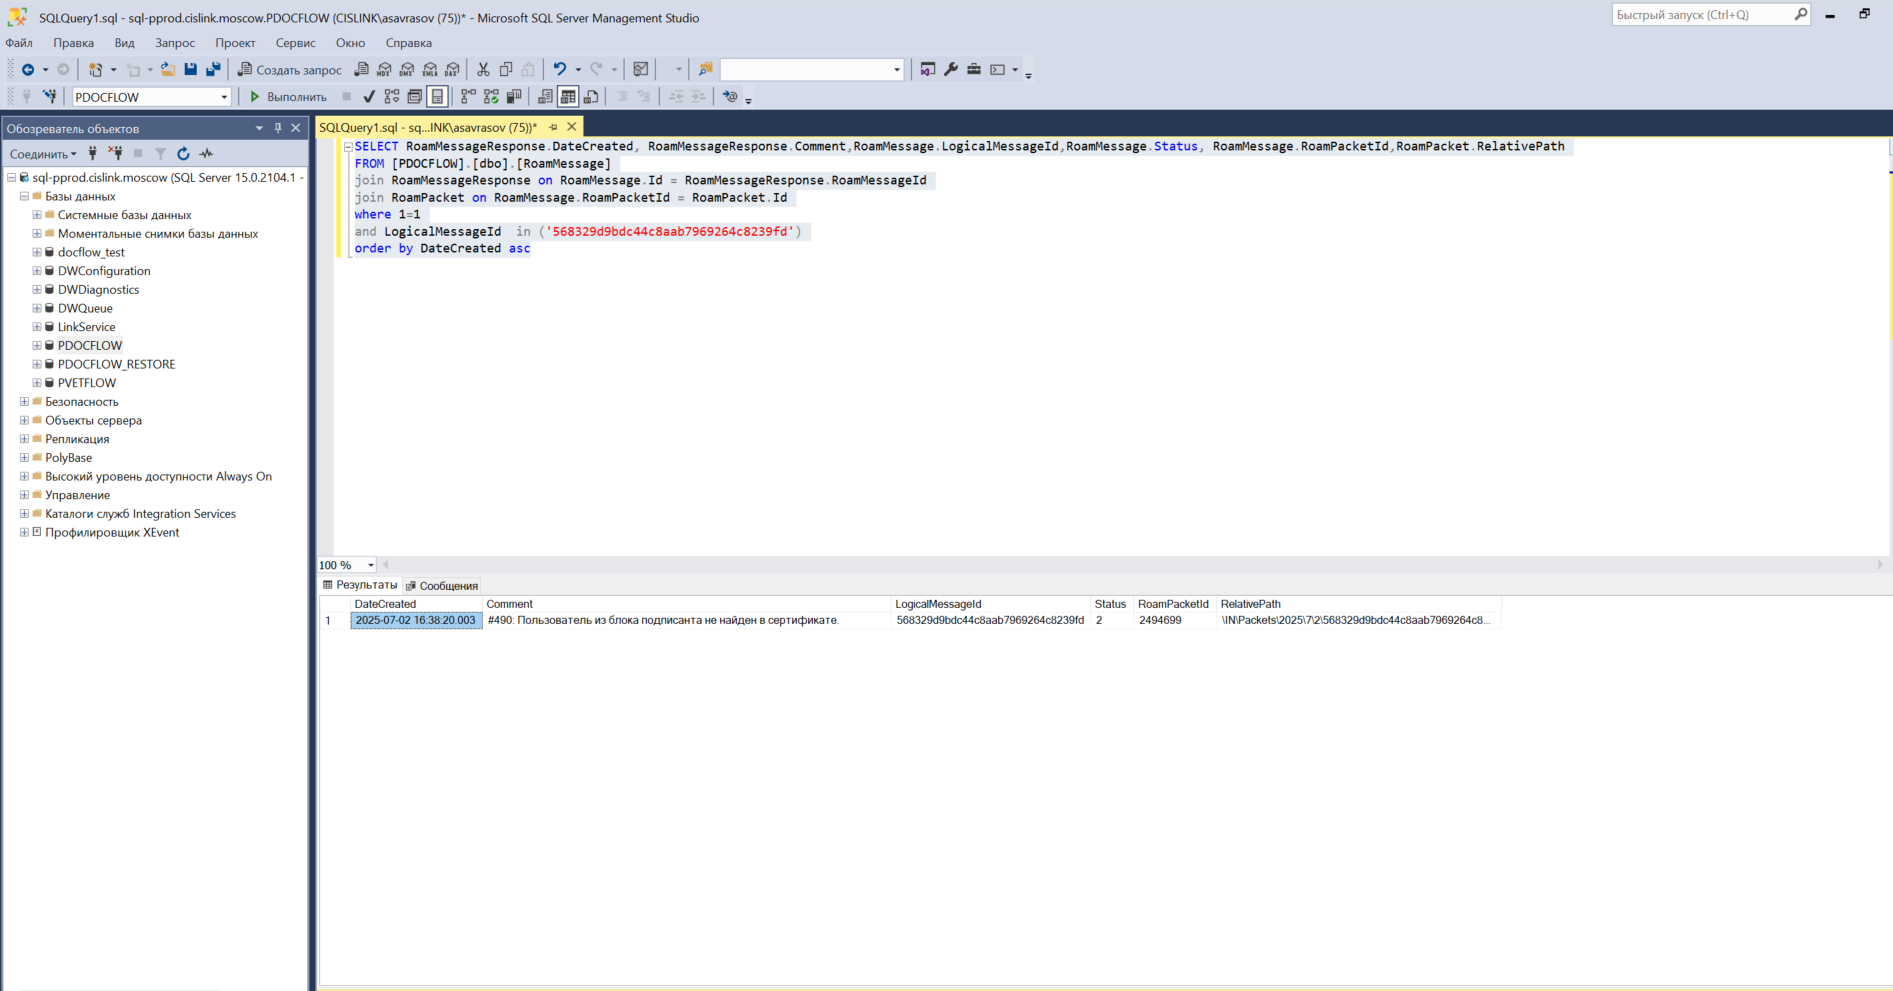Open the Правка menu

[x=73, y=43]
